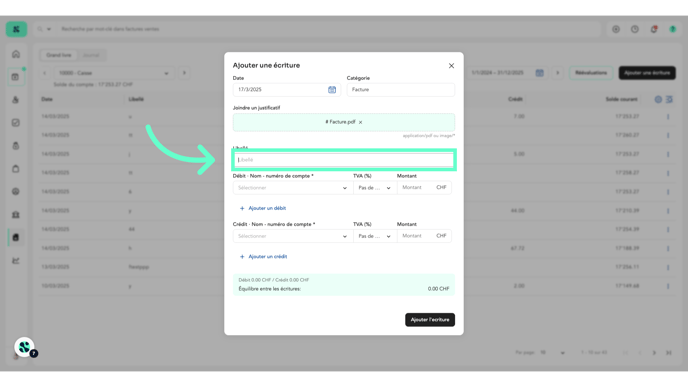The width and height of the screenshot is (688, 387).
Task: Switch to the Grand livre tab
Action: 58,55
